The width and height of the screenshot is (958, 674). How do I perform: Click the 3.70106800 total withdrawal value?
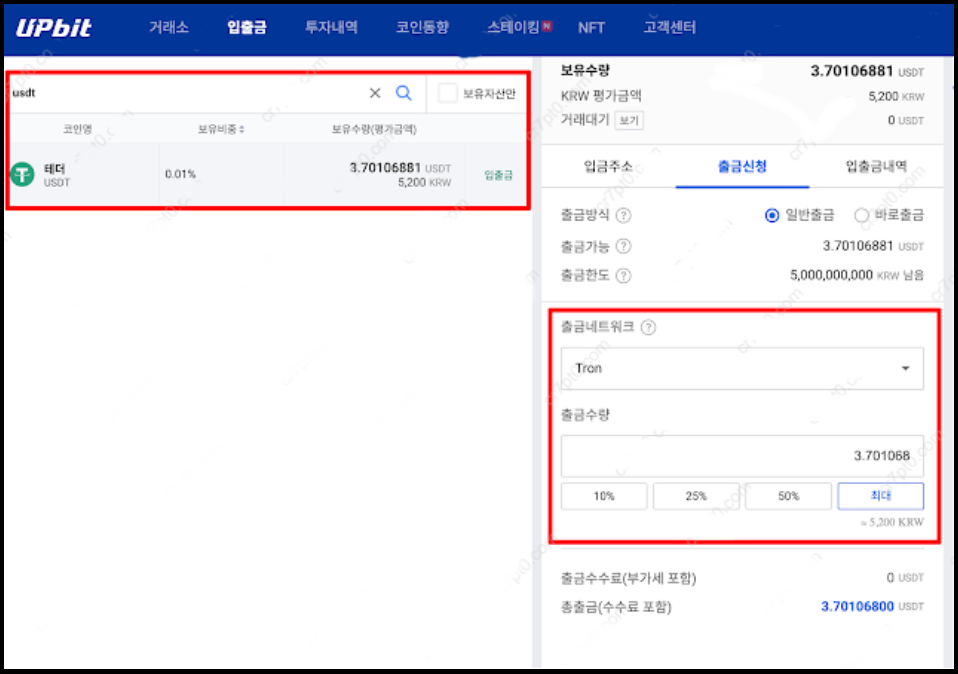[857, 606]
